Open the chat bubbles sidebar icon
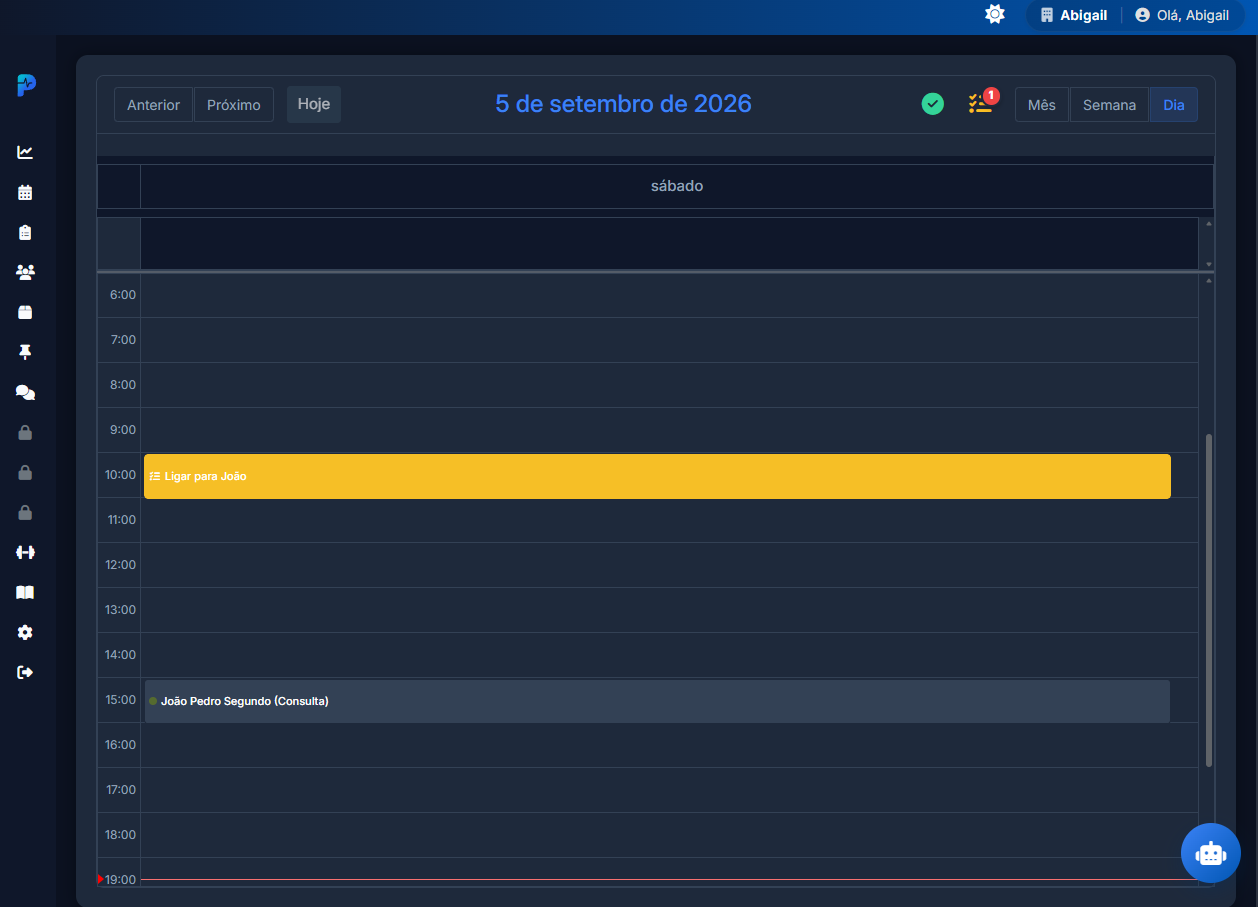 (x=25, y=393)
